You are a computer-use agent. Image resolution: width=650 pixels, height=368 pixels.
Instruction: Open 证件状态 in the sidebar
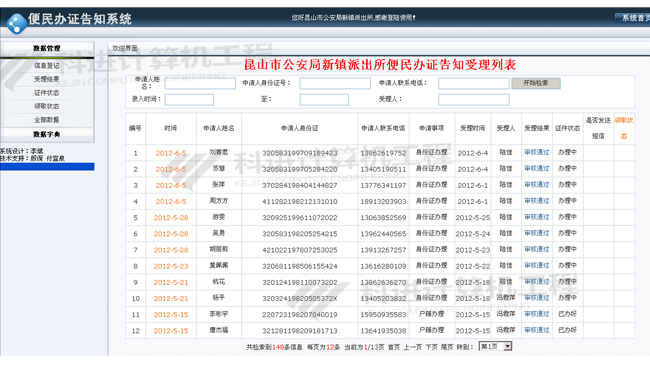click(46, 93)
